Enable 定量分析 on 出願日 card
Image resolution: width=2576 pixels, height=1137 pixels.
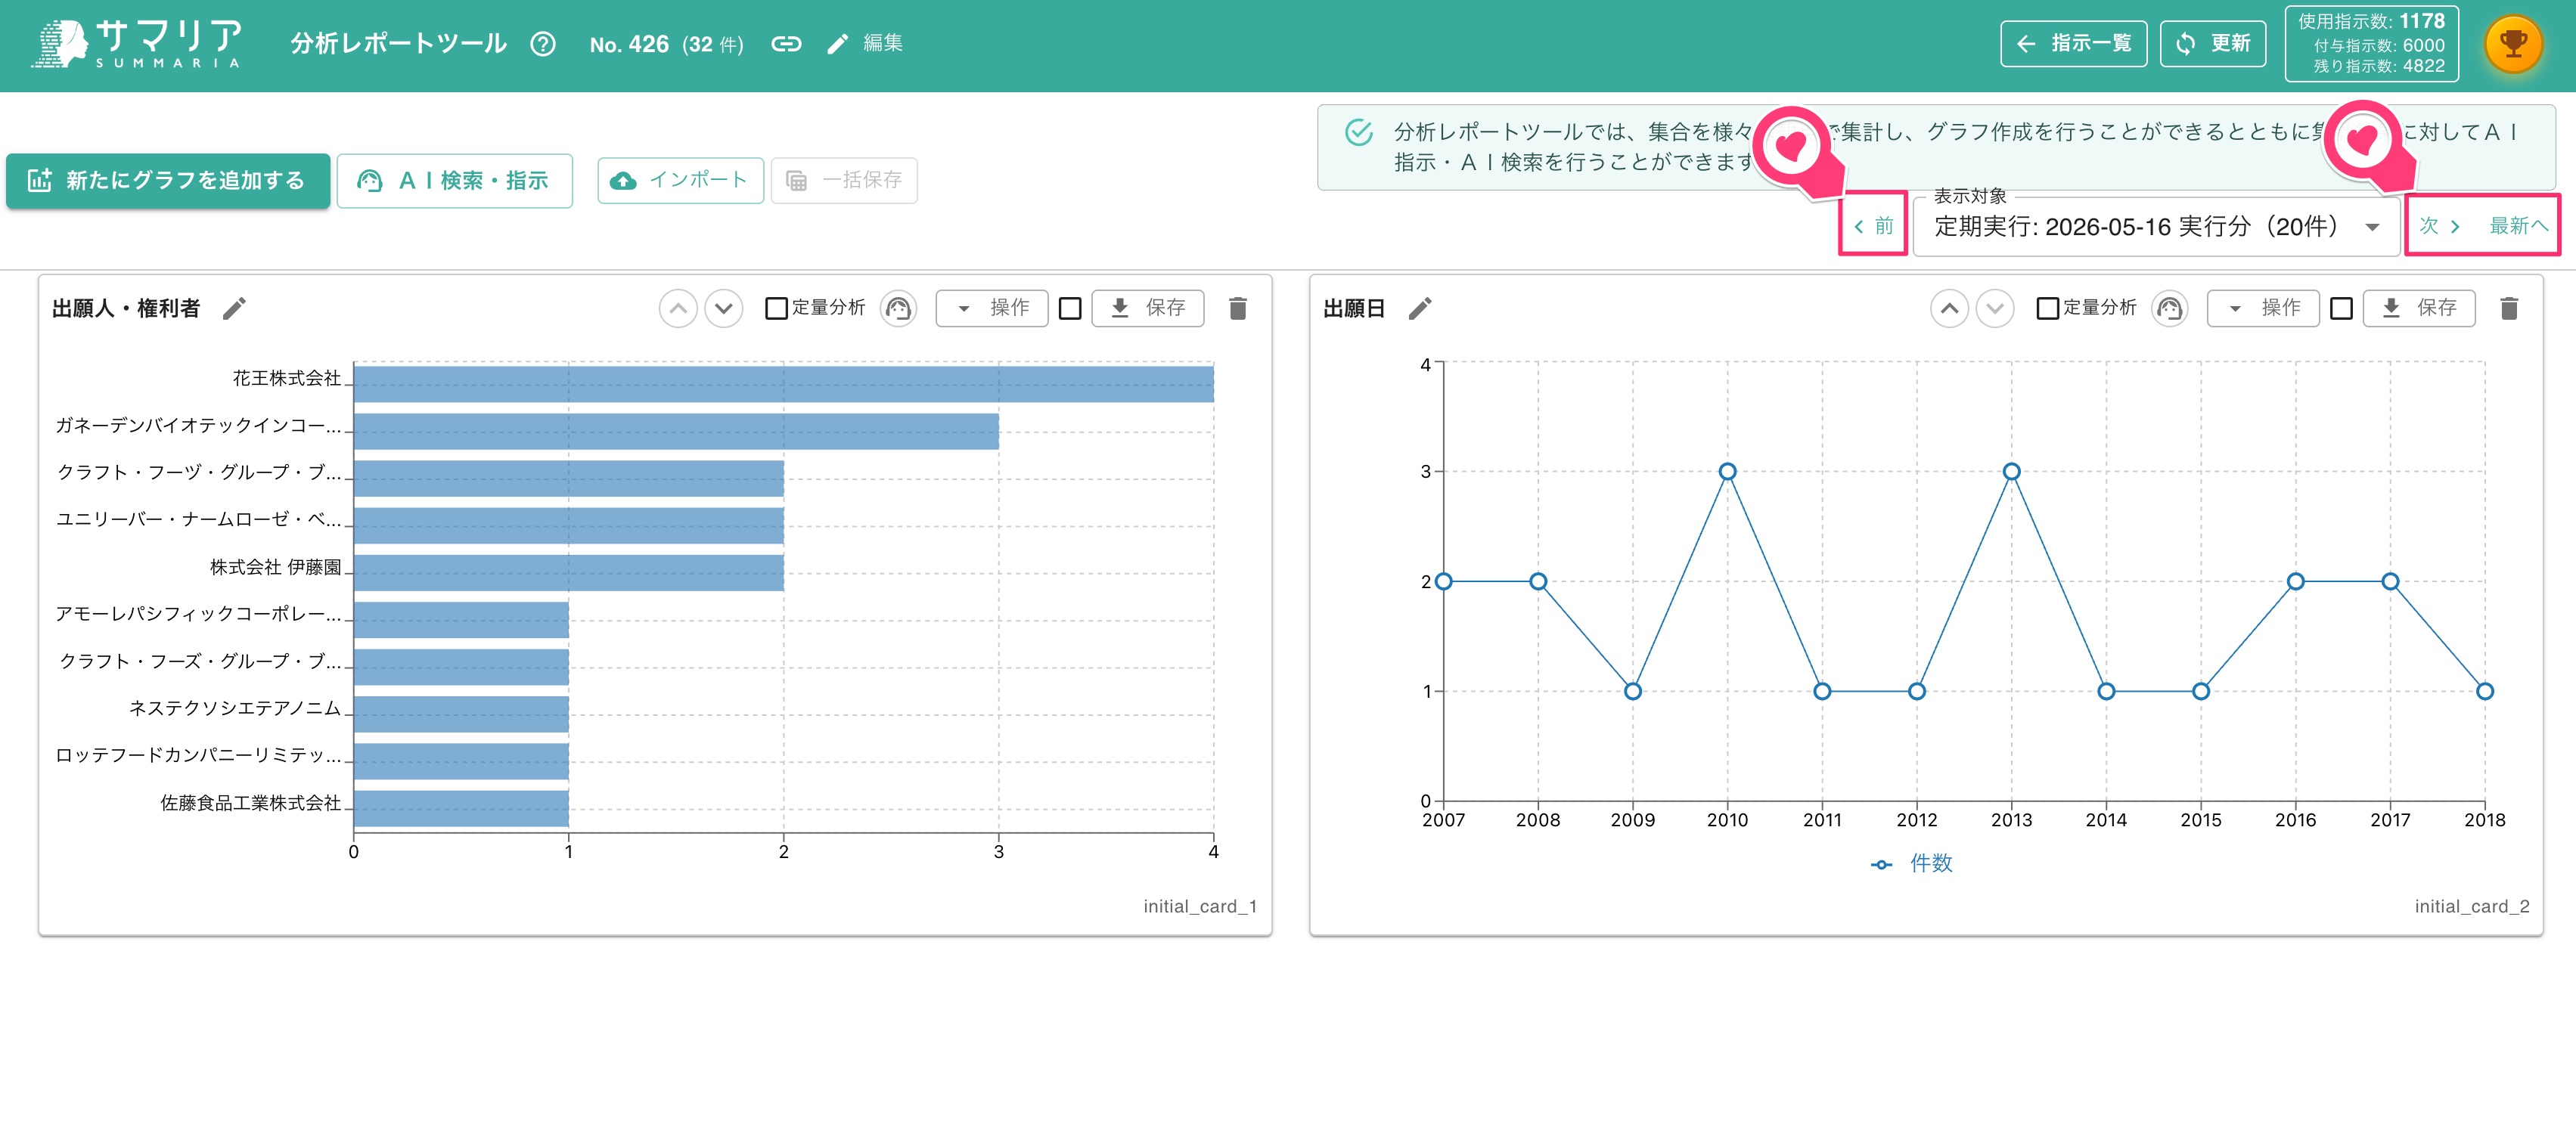2048,308
